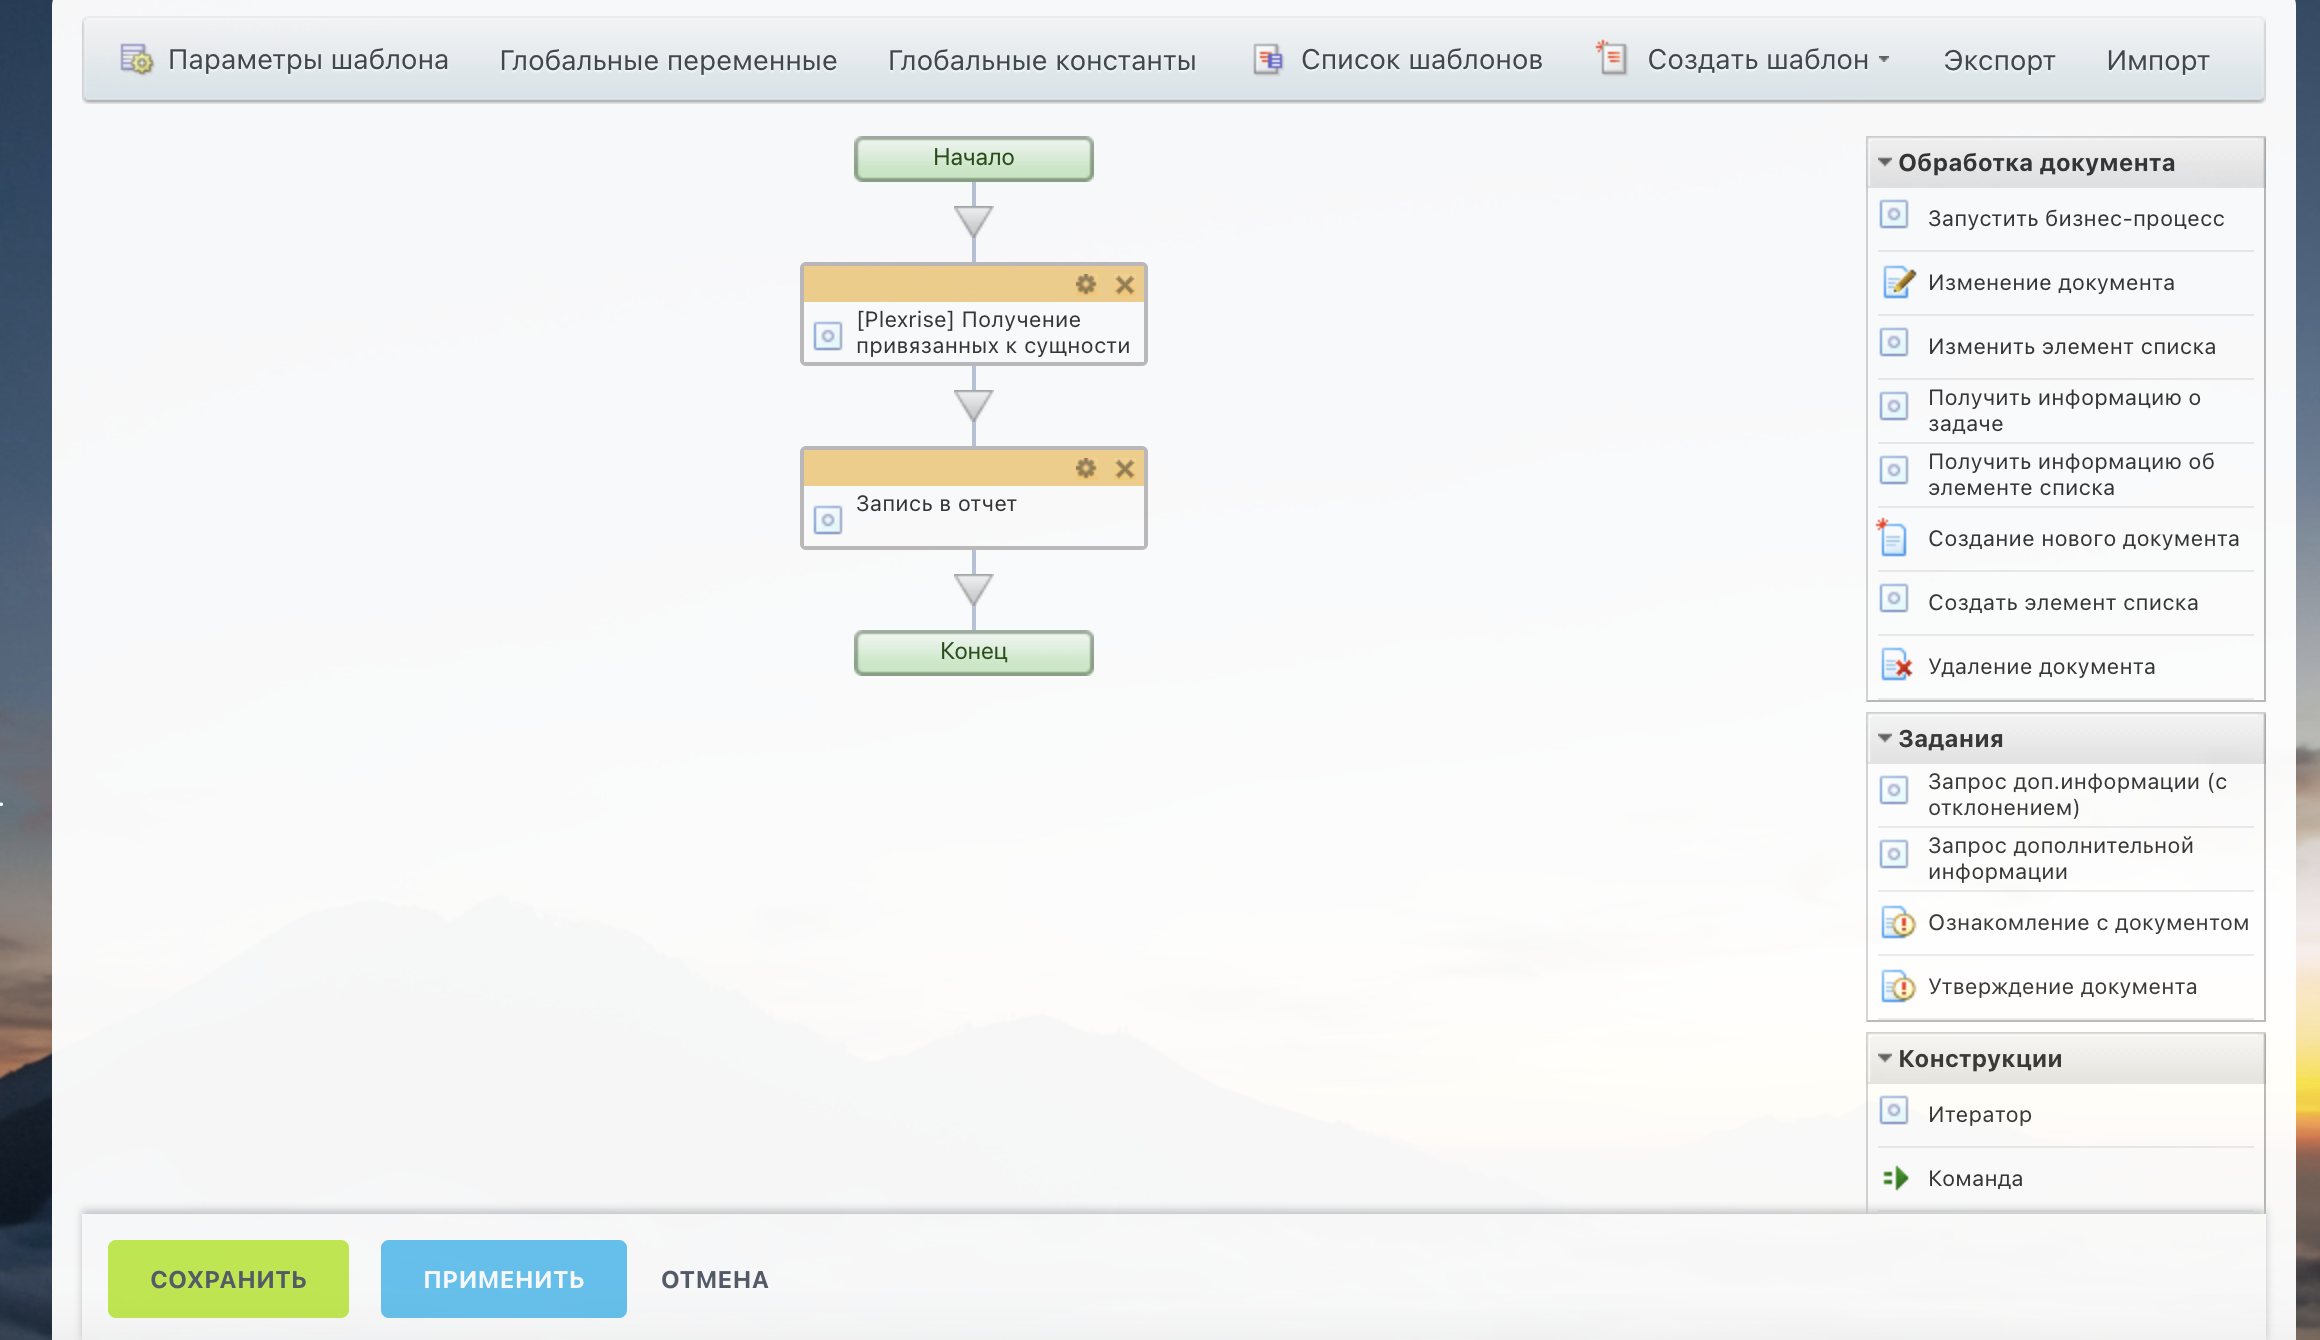Collapse the 'Конструкции' section

pos(1885,1058)
